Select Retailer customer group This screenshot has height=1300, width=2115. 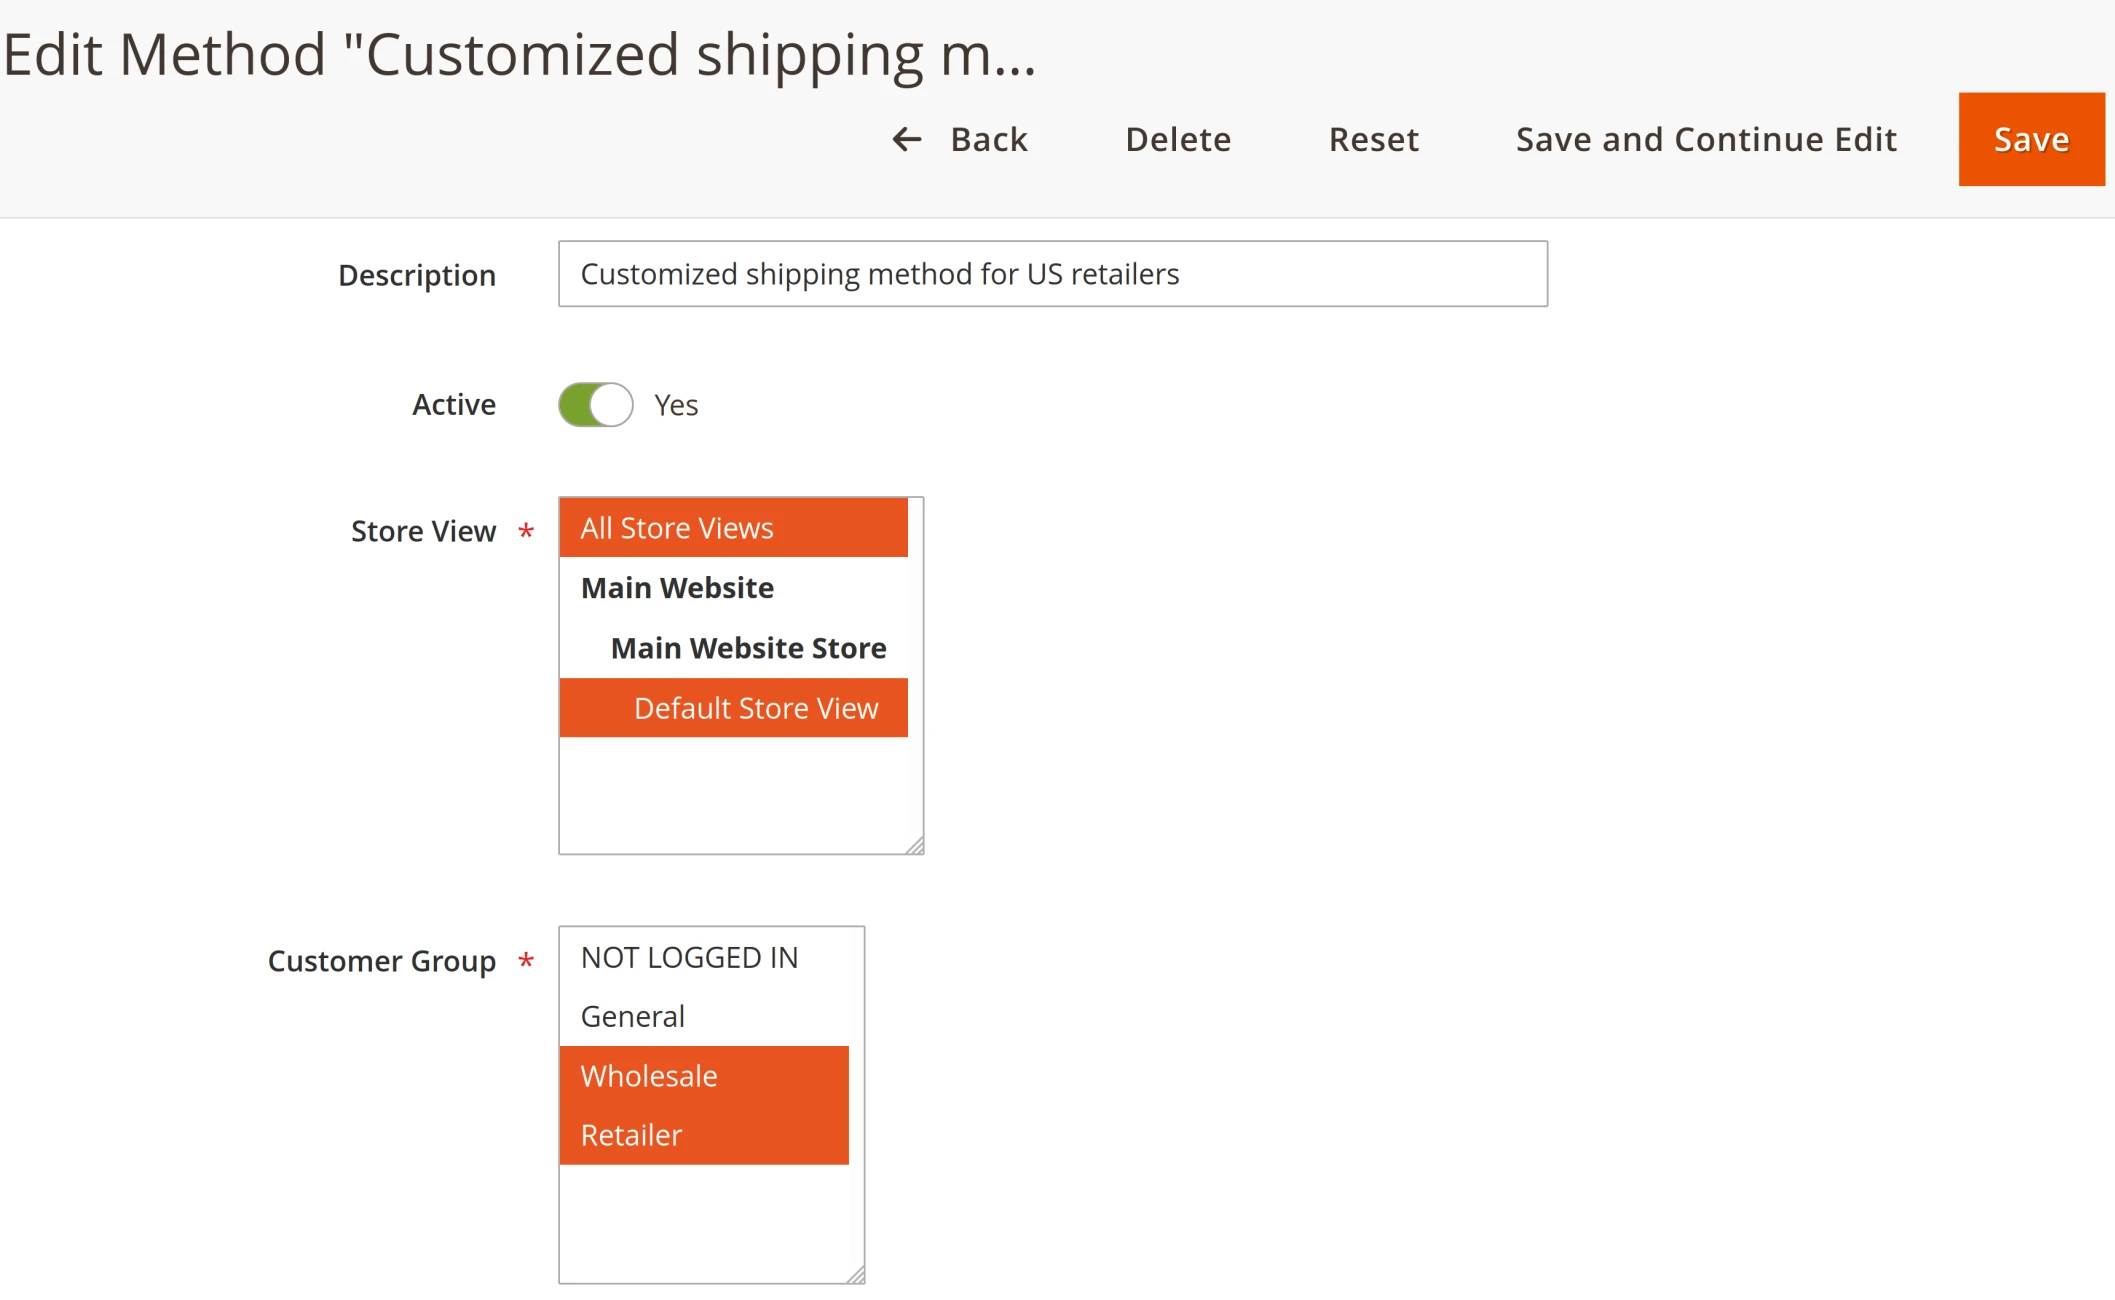point(704,1135)
